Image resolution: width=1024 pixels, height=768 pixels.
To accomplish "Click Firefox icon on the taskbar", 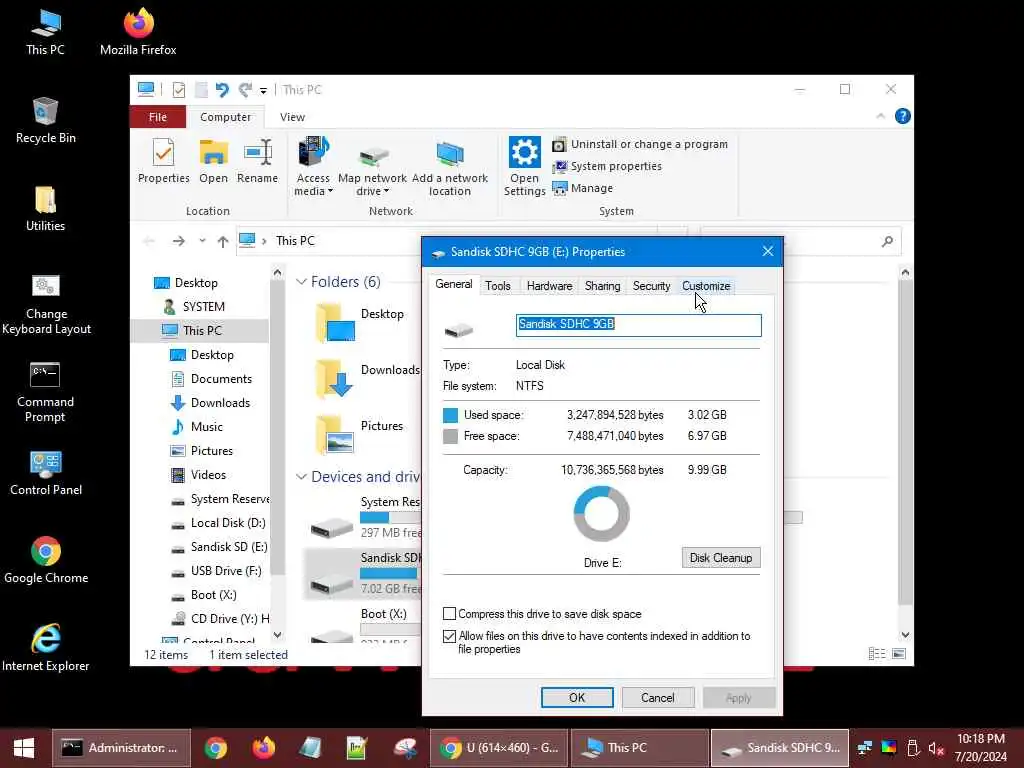I will tap(263, 748).
